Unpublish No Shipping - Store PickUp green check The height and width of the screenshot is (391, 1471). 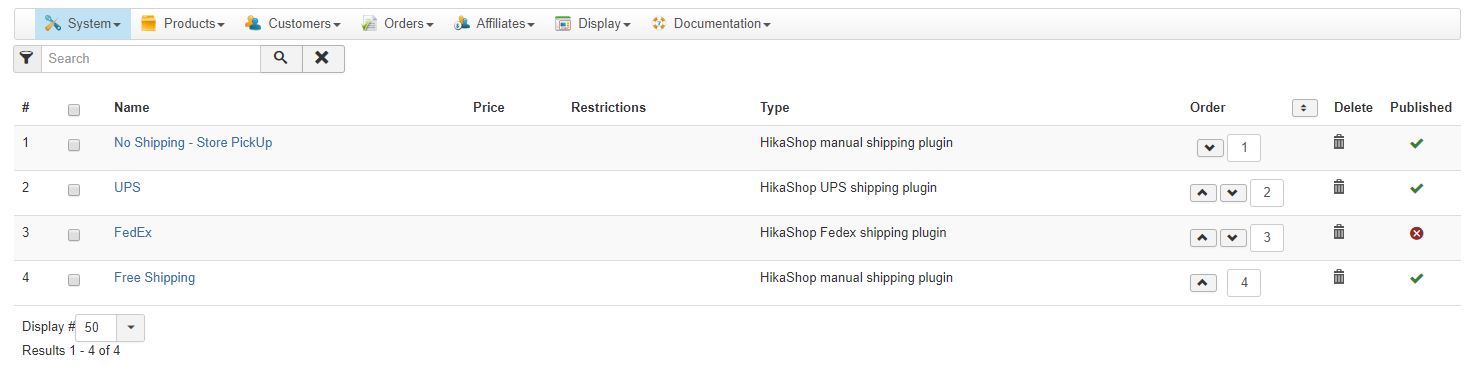pos(1416,144)
